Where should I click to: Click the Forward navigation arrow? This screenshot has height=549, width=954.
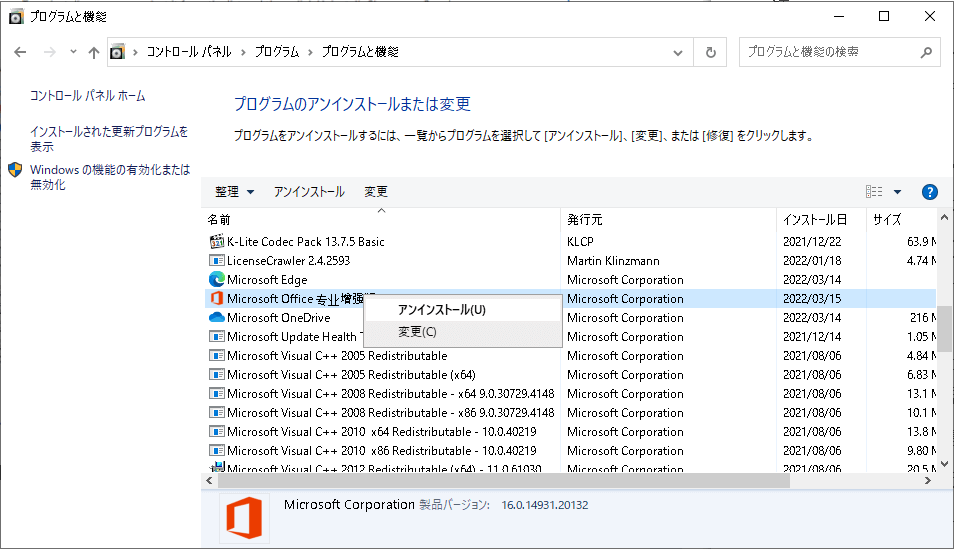coord(50,52)
